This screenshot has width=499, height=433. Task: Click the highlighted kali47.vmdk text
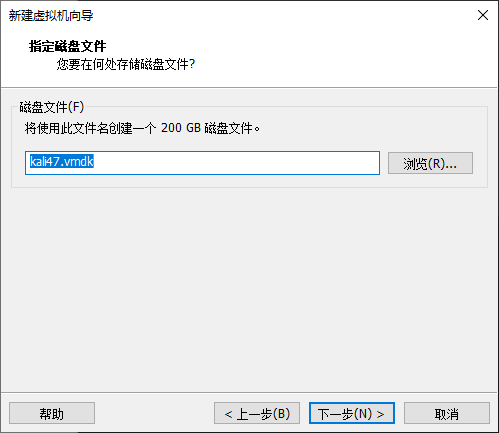point(62,162)
